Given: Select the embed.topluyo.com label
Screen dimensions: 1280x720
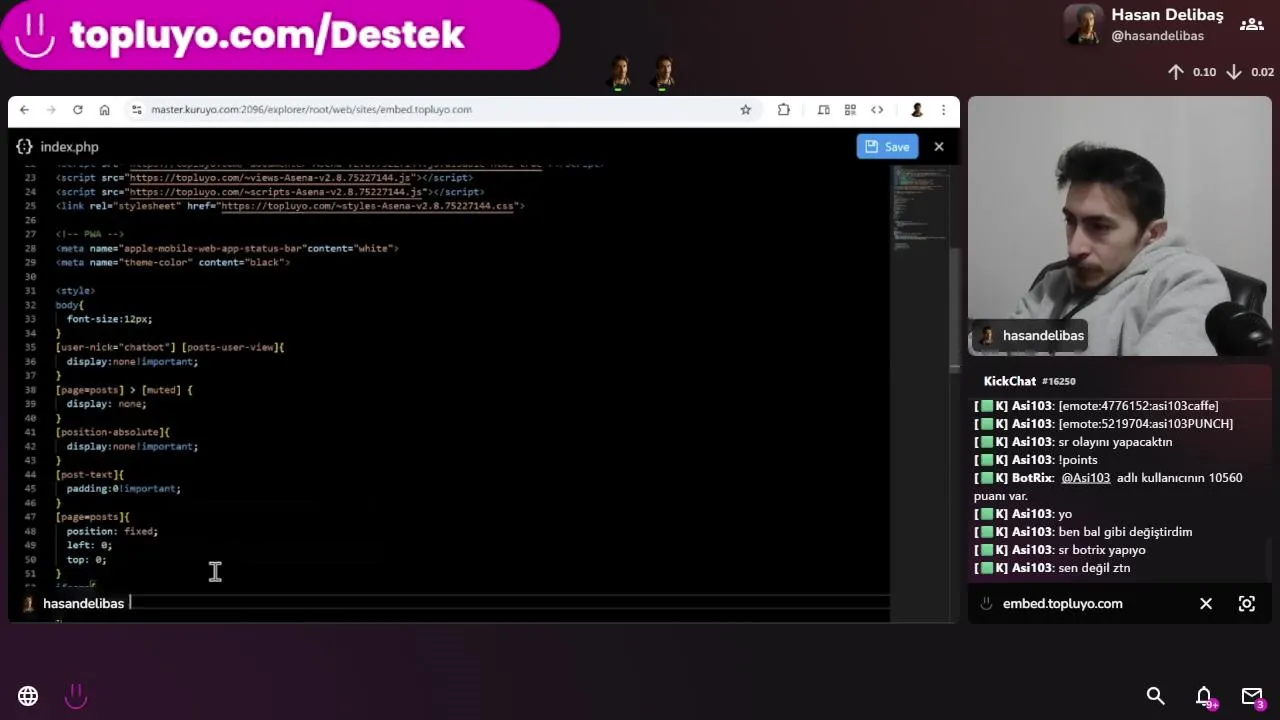Looking at the screenshot, I should coord(1062,604).
